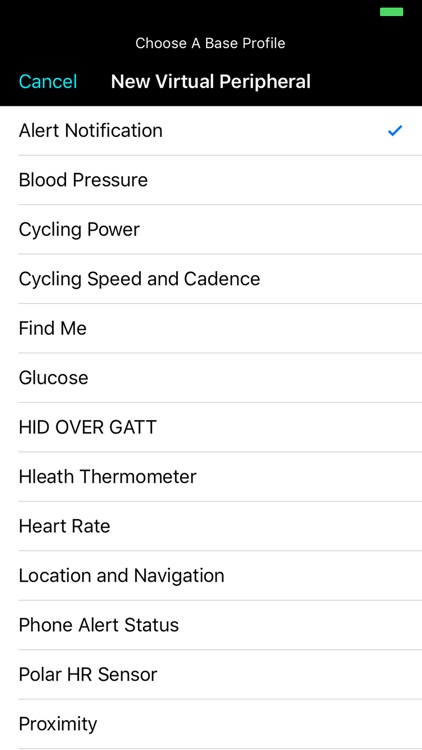Screen dimensions: 422x750
Task: Cancel the new virtual peripheral setup
Action: click(48, 82)
